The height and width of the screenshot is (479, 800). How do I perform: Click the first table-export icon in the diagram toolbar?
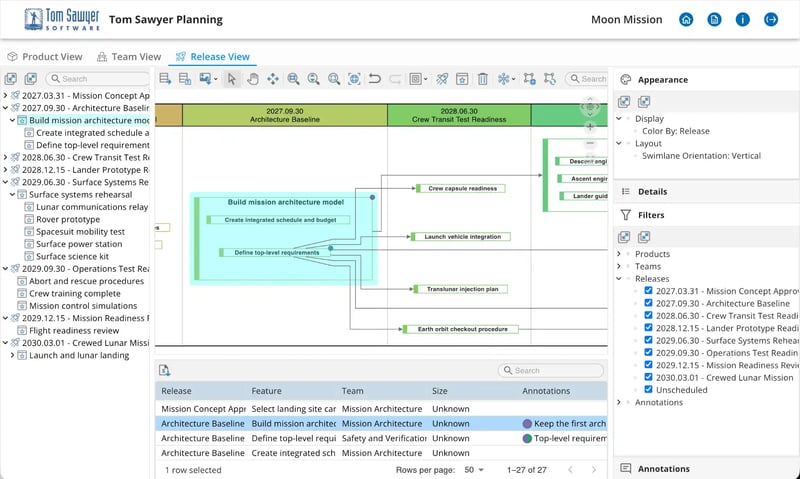pyautogui.click(x=165, y=79)
